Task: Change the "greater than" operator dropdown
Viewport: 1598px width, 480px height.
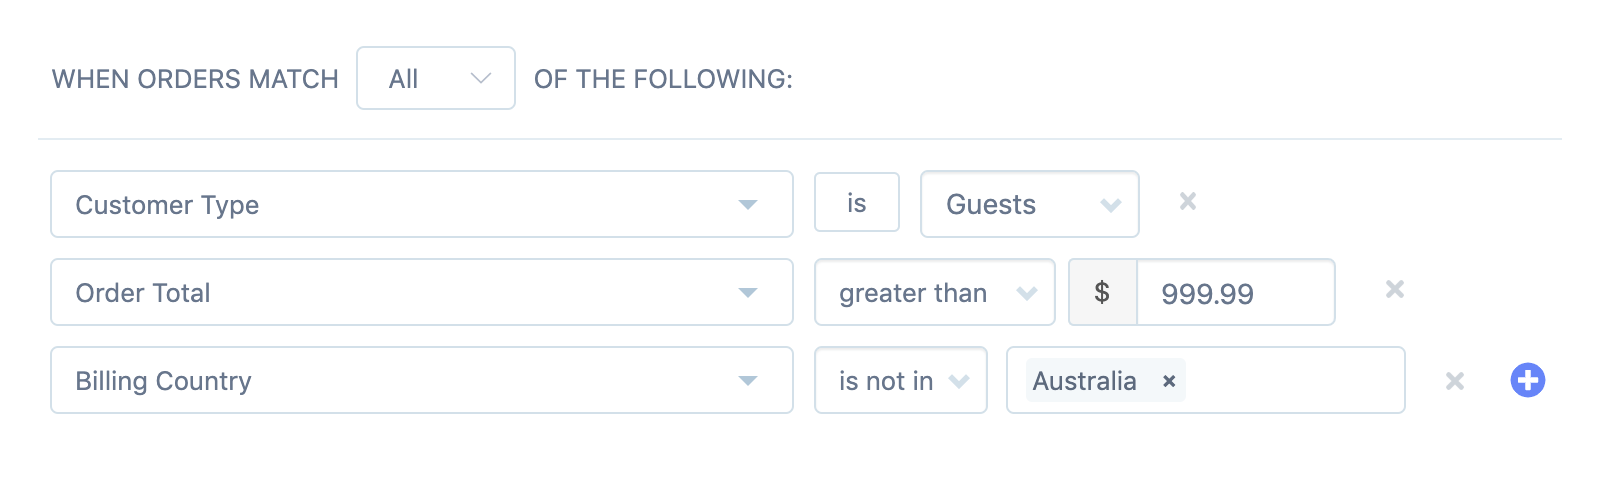Action: pyautogui.click(x=934, y=292)
